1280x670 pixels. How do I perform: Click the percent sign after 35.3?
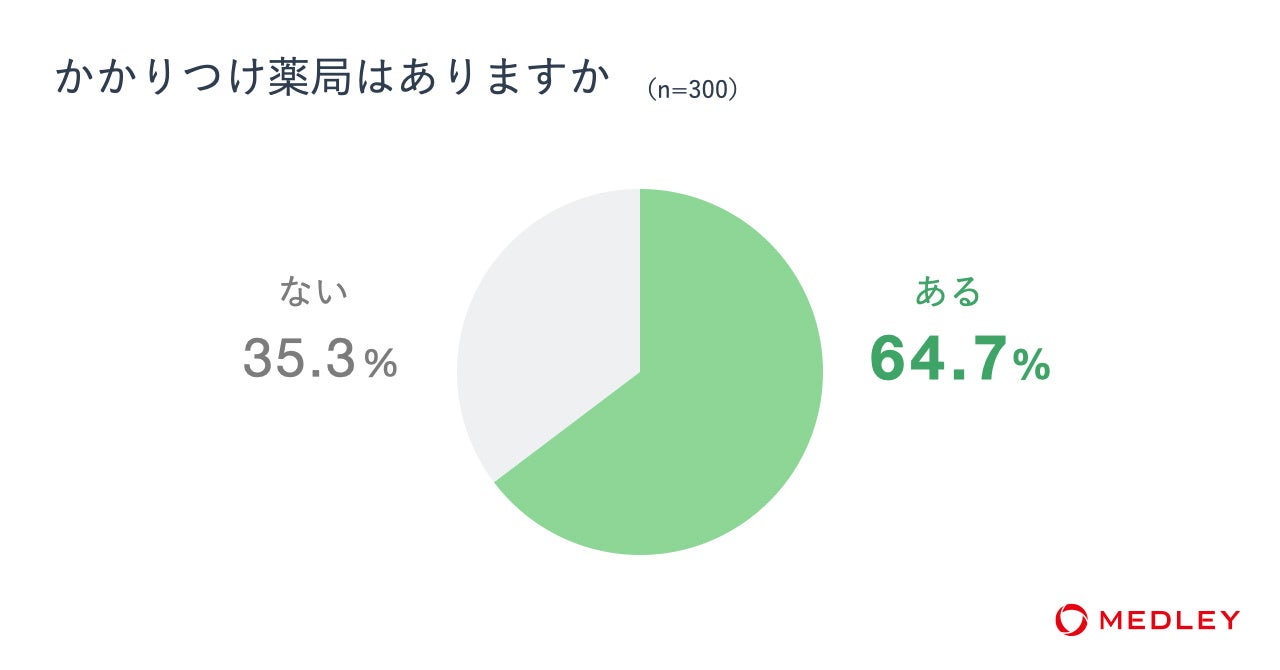[381, 363]
